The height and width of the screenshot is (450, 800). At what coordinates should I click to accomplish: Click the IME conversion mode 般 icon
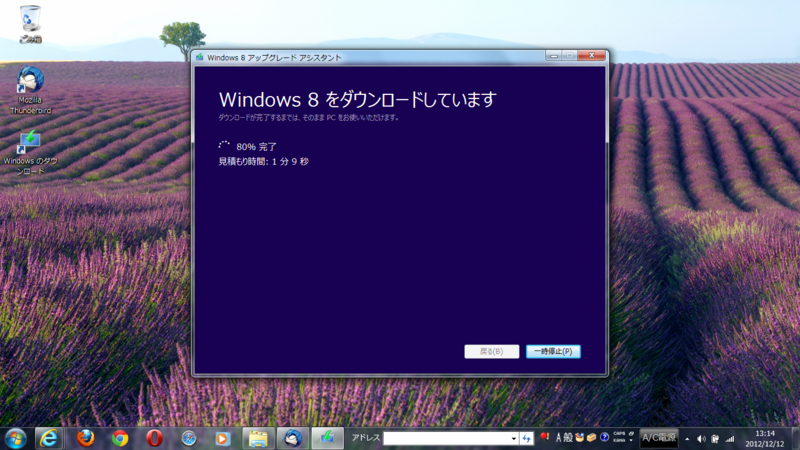coord(568,438)
